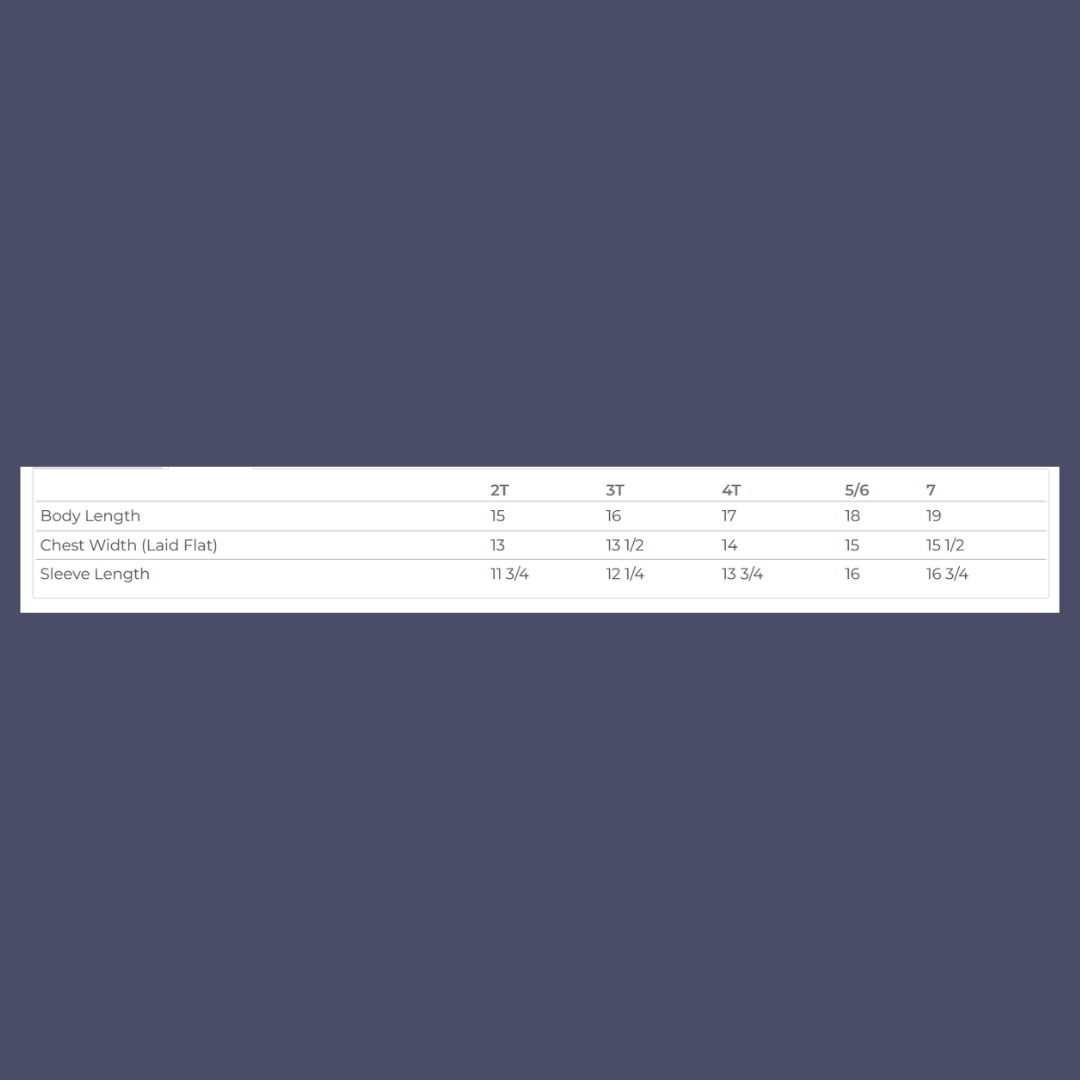Select the 3T sleeve length 12 1/4
Screen dimensions: 1080x1080
[x=625, y=574]
